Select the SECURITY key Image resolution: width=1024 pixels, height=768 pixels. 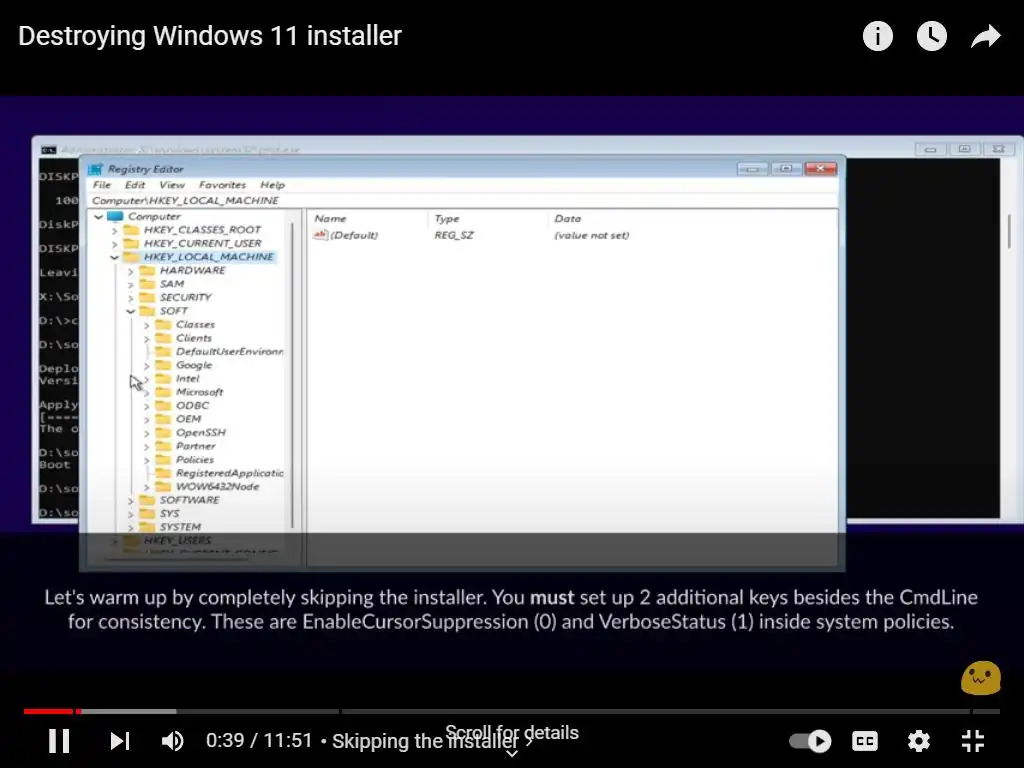185,297
